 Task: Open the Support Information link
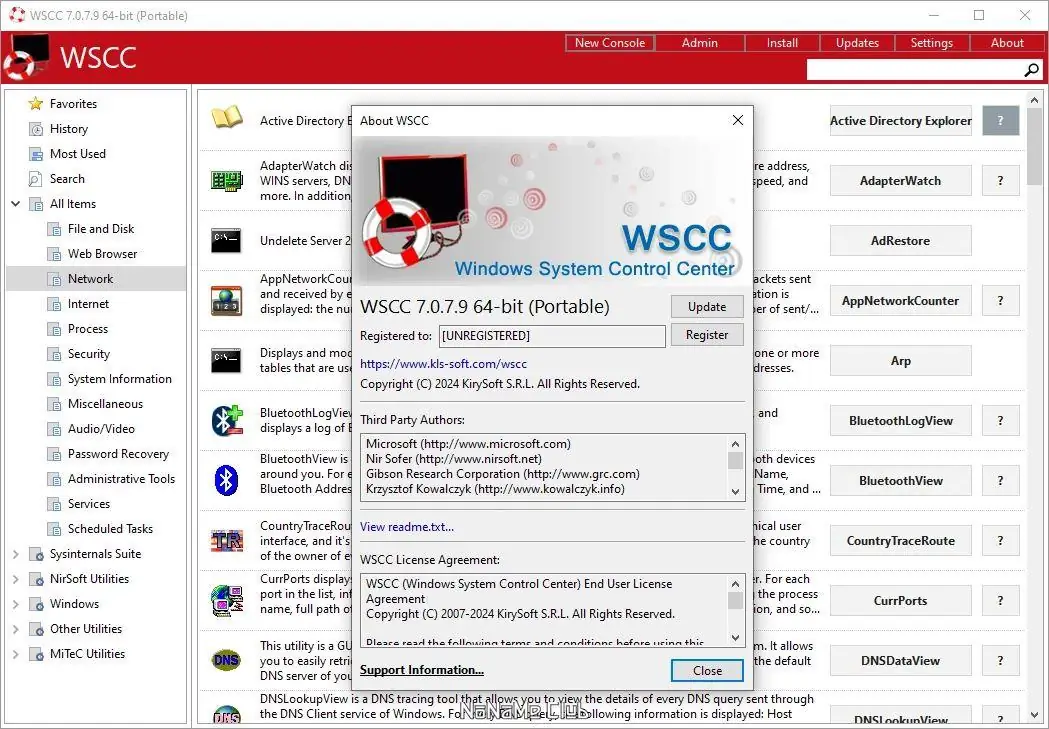[421, 670]
